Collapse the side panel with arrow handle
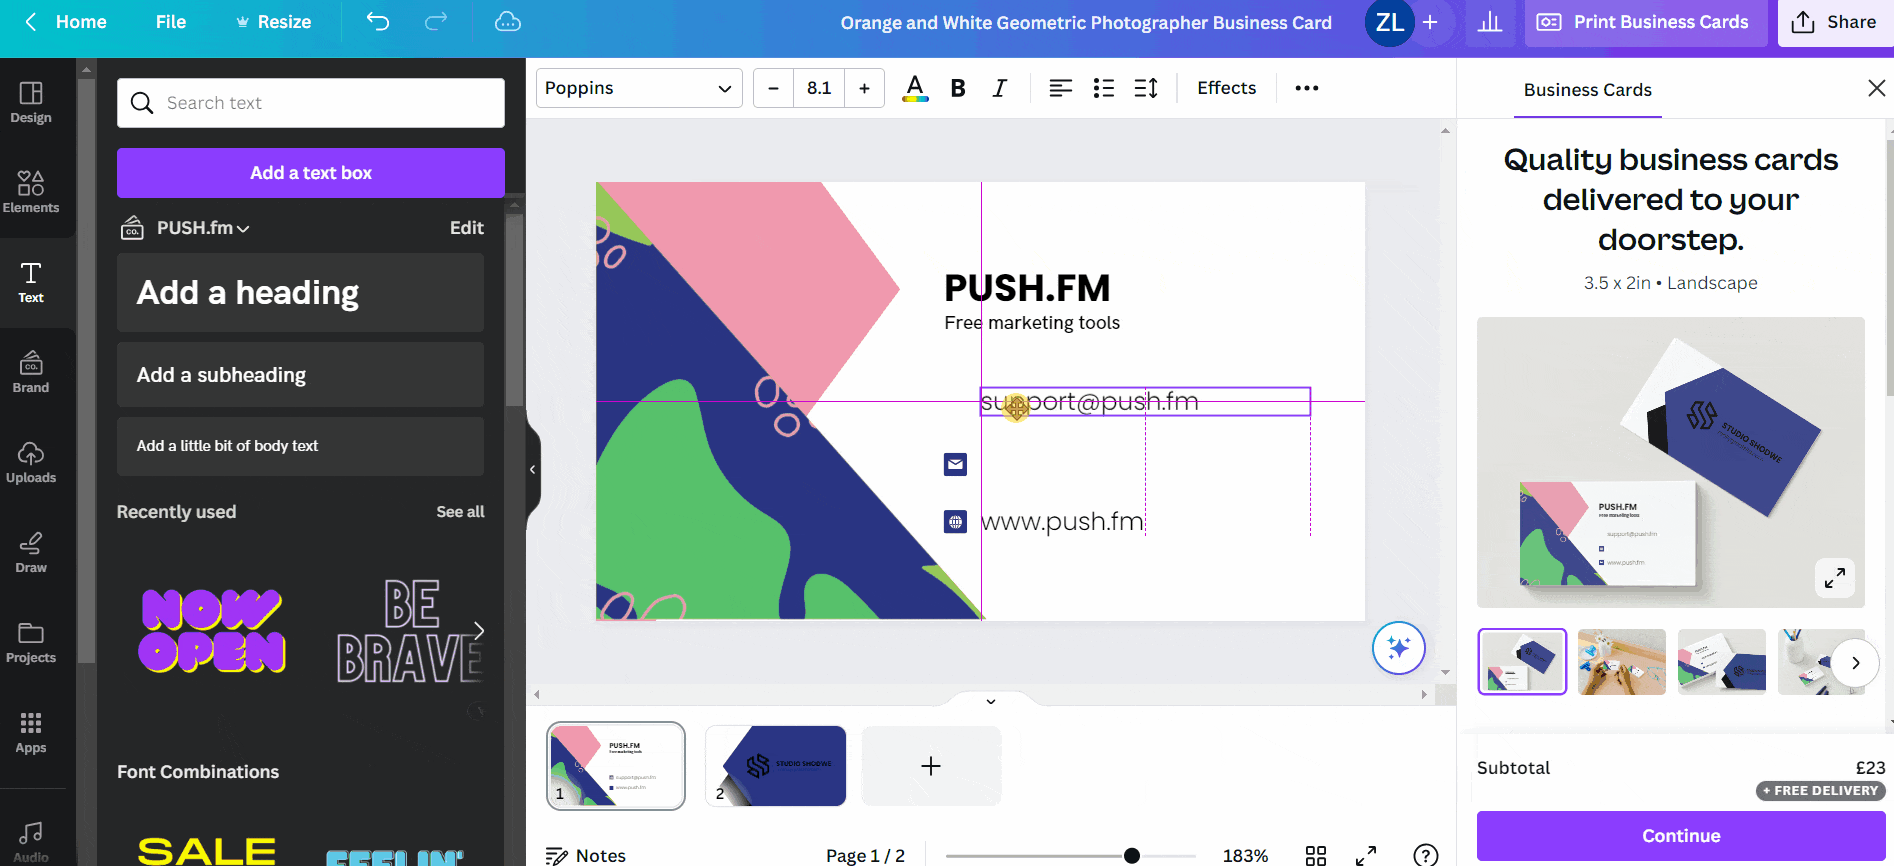This screenshot has height=866, width=1894. click(x=532, y=469)
